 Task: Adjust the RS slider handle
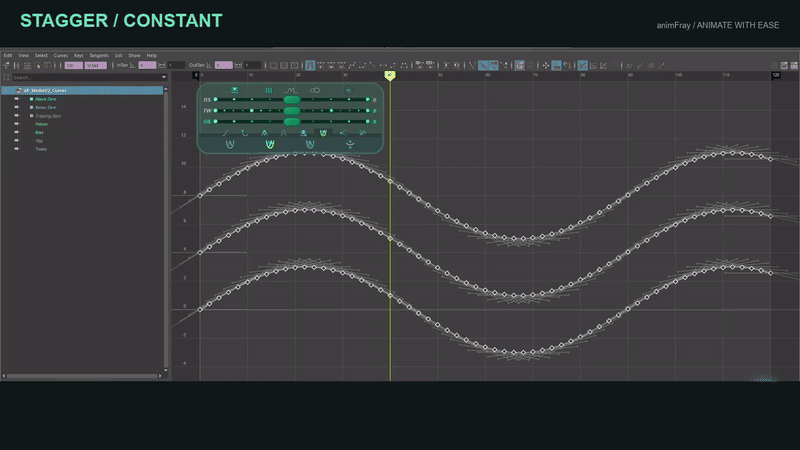click(x=292, y=100)
